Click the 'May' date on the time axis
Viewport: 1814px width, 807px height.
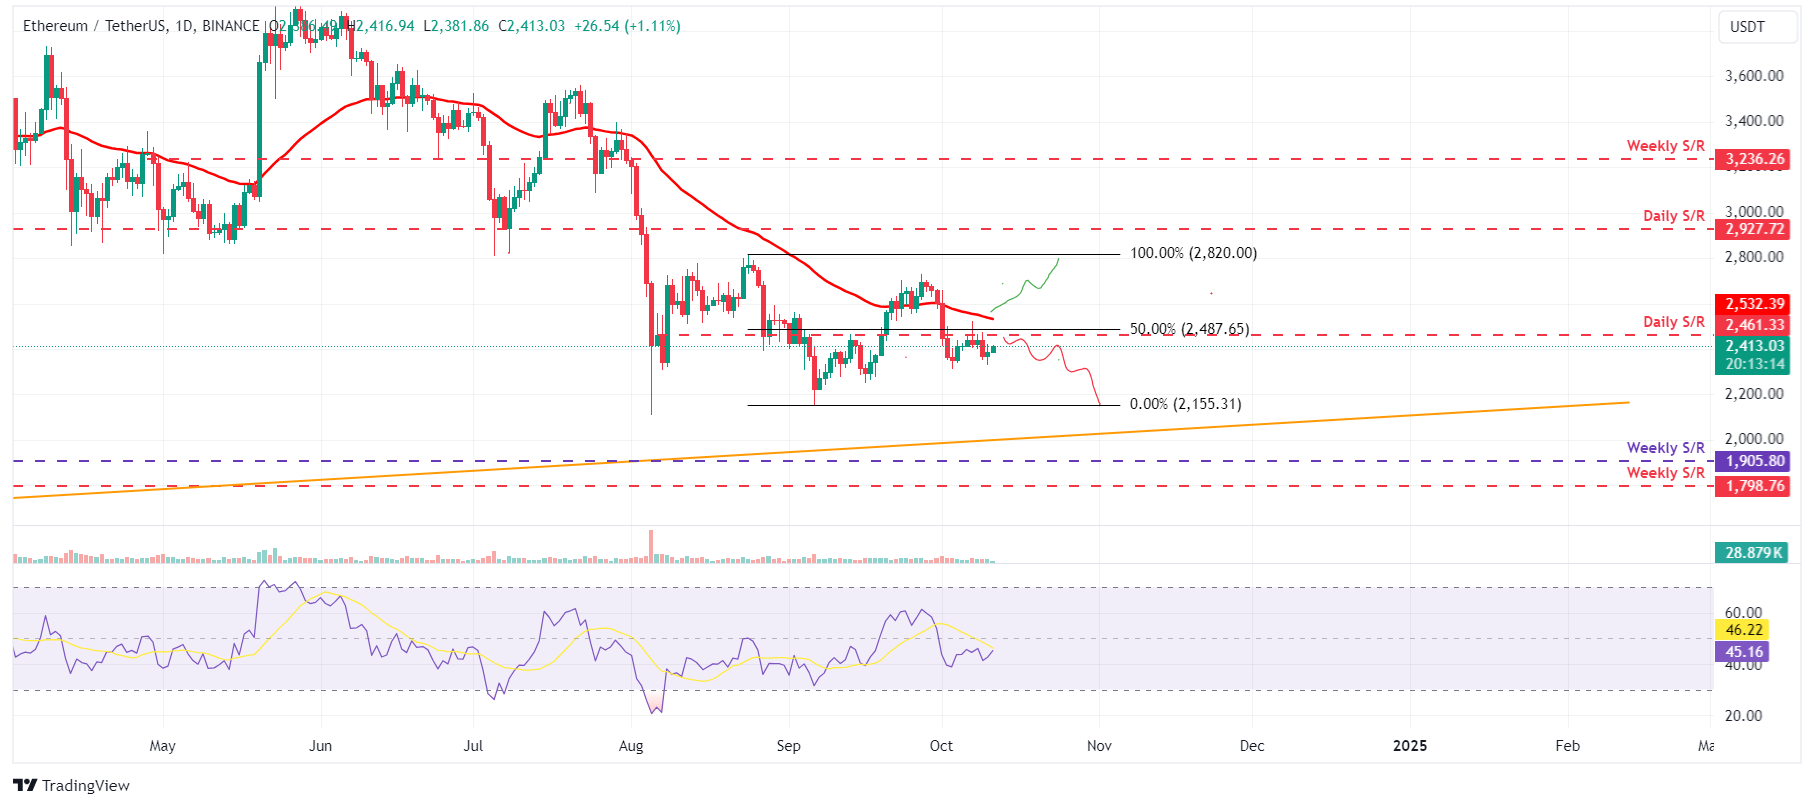[162, 746]
